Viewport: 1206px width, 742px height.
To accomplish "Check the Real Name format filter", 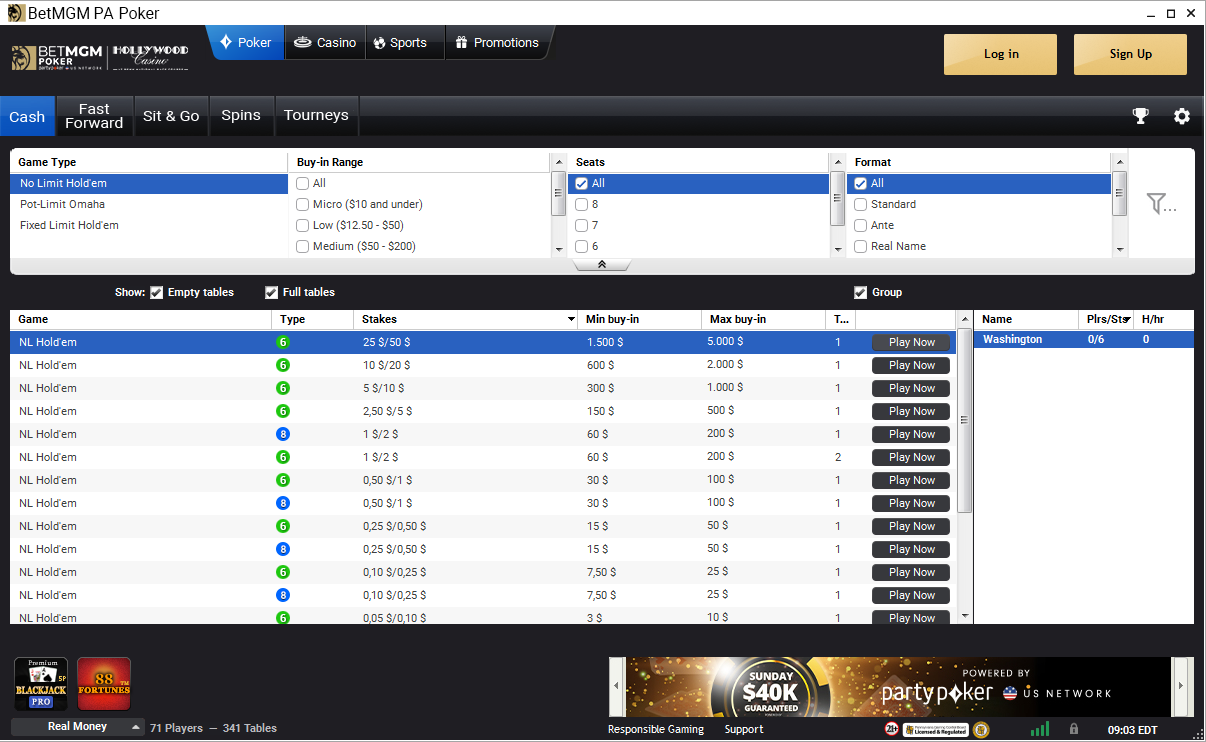I will point(860,246).
